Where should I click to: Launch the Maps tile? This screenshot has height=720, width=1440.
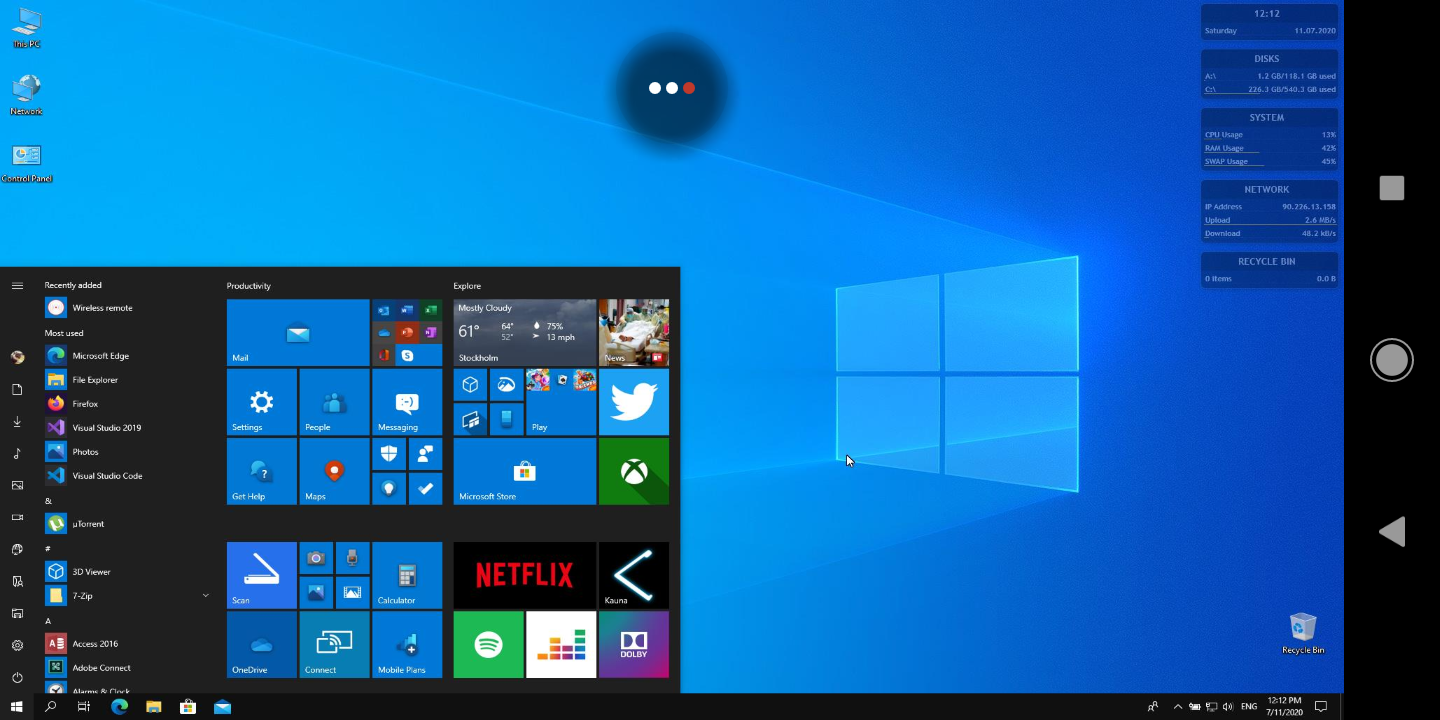(x=334, y=471)
